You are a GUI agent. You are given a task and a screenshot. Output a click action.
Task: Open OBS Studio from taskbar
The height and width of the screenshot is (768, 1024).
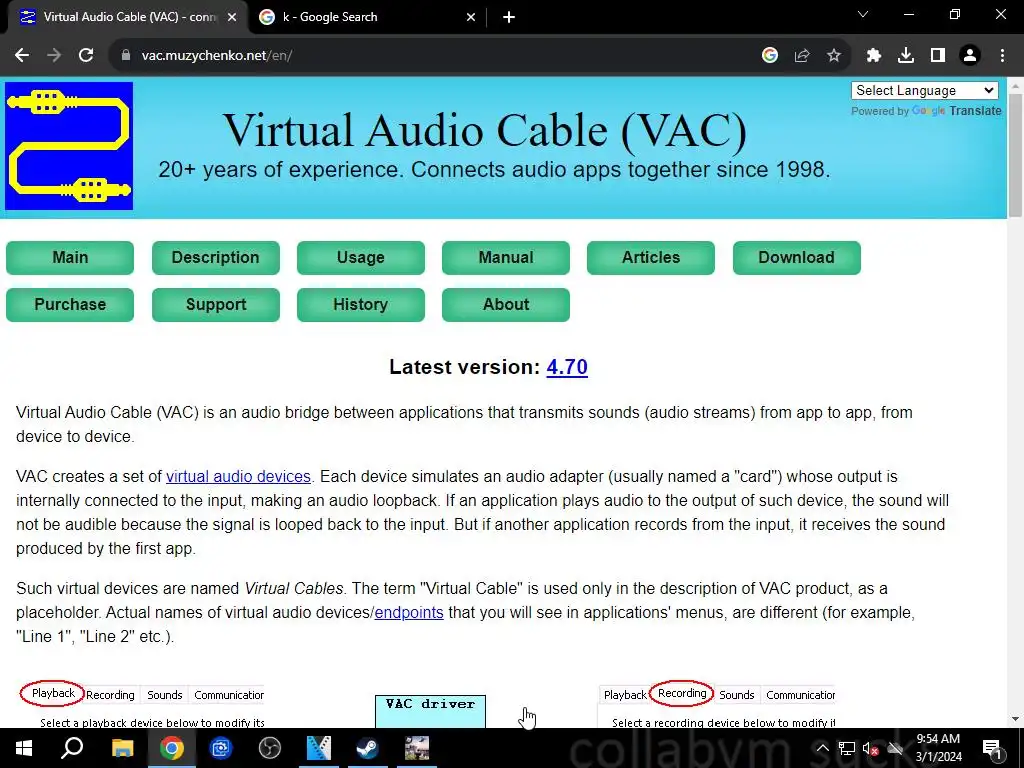tap(270, 748)
